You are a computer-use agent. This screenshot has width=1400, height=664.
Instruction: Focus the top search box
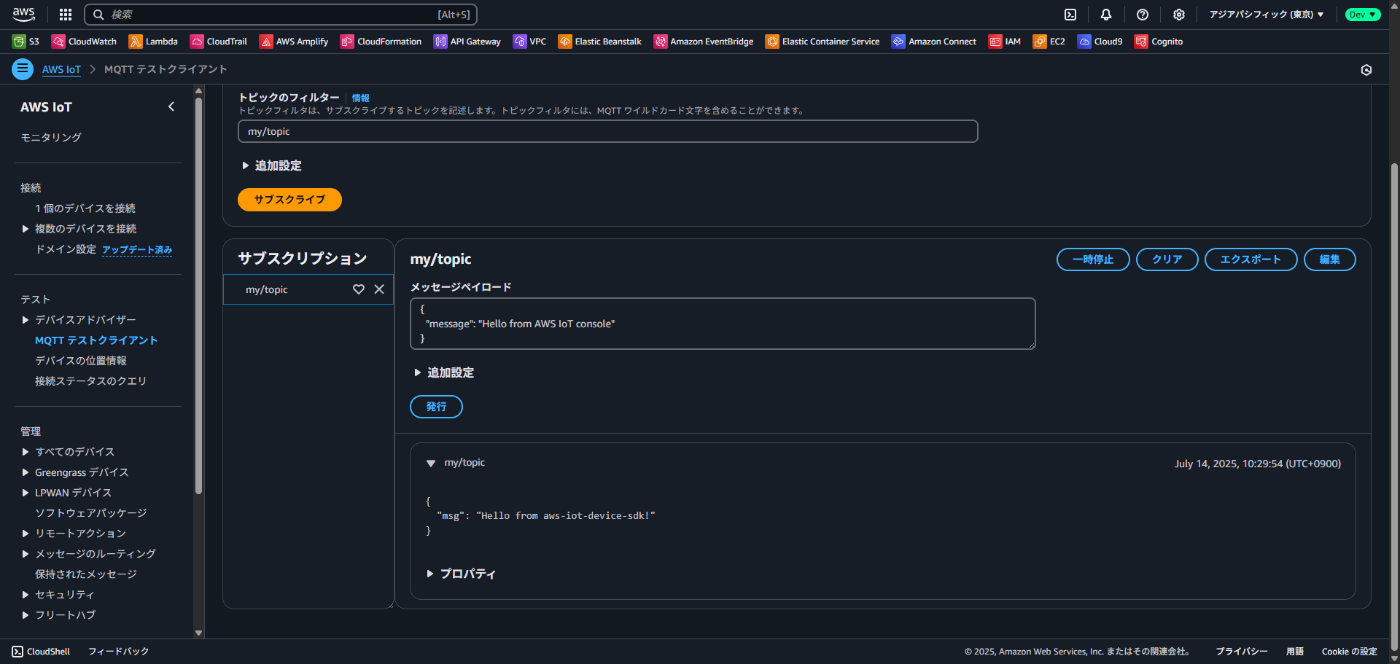click(280, 15)
